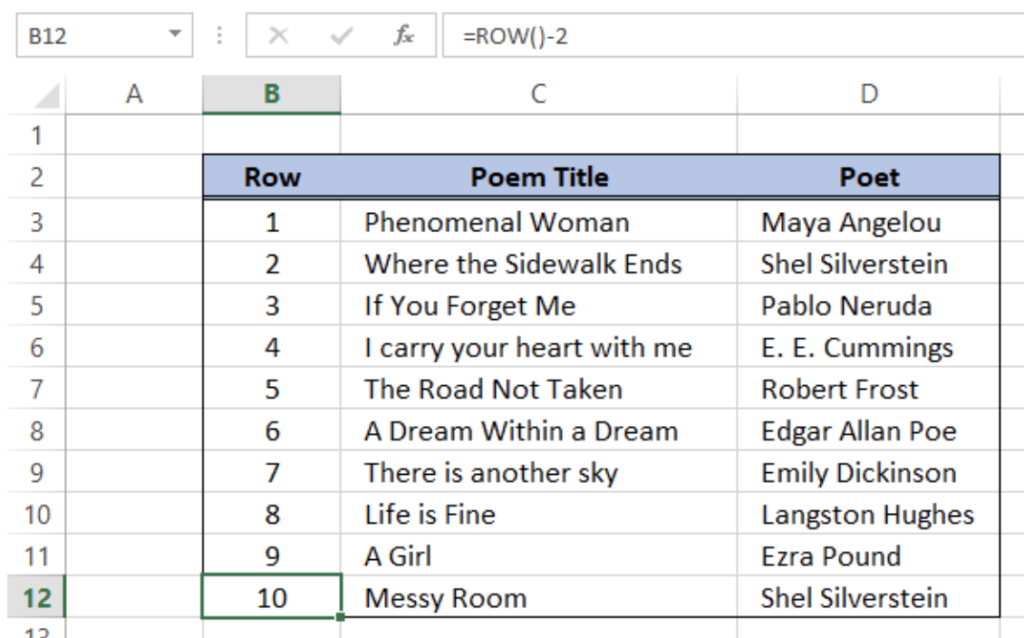Image resolution: width=1024 pixels, height=638 pixels.
Task: Open the Name Box dropdown arrow
Action: point(176,36)
